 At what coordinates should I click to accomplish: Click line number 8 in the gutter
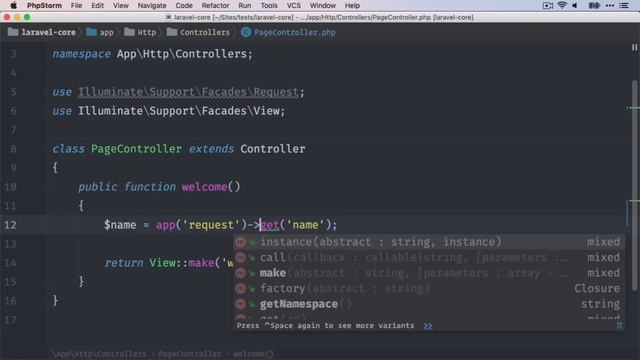(13, 149)
